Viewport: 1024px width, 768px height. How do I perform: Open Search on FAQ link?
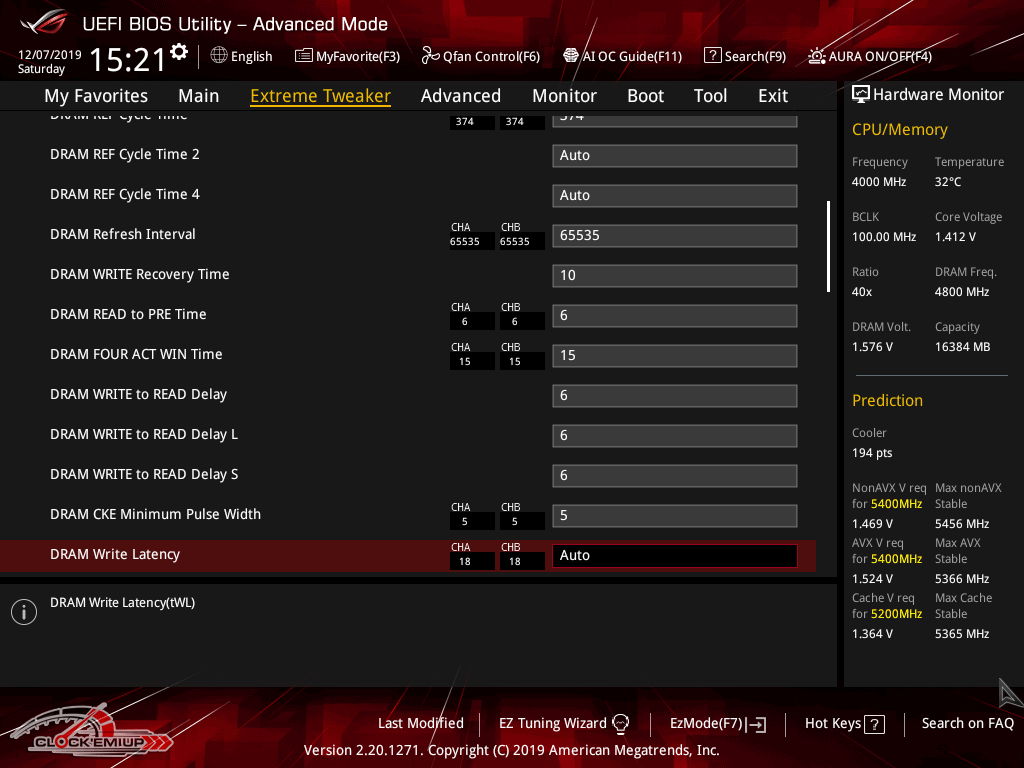(967, 724)
